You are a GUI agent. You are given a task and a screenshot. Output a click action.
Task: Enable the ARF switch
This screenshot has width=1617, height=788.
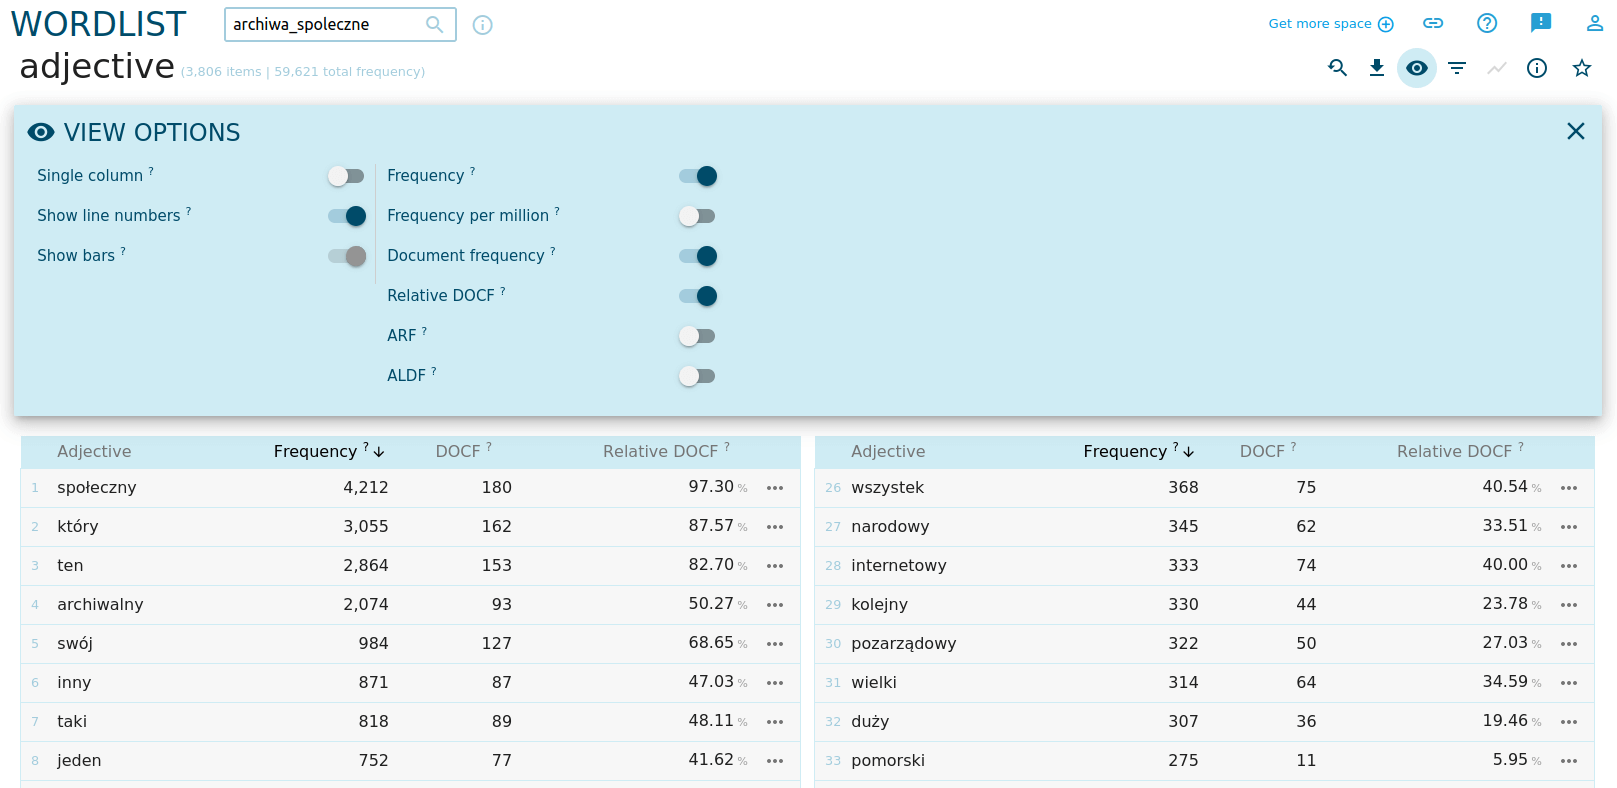[697, 336]
